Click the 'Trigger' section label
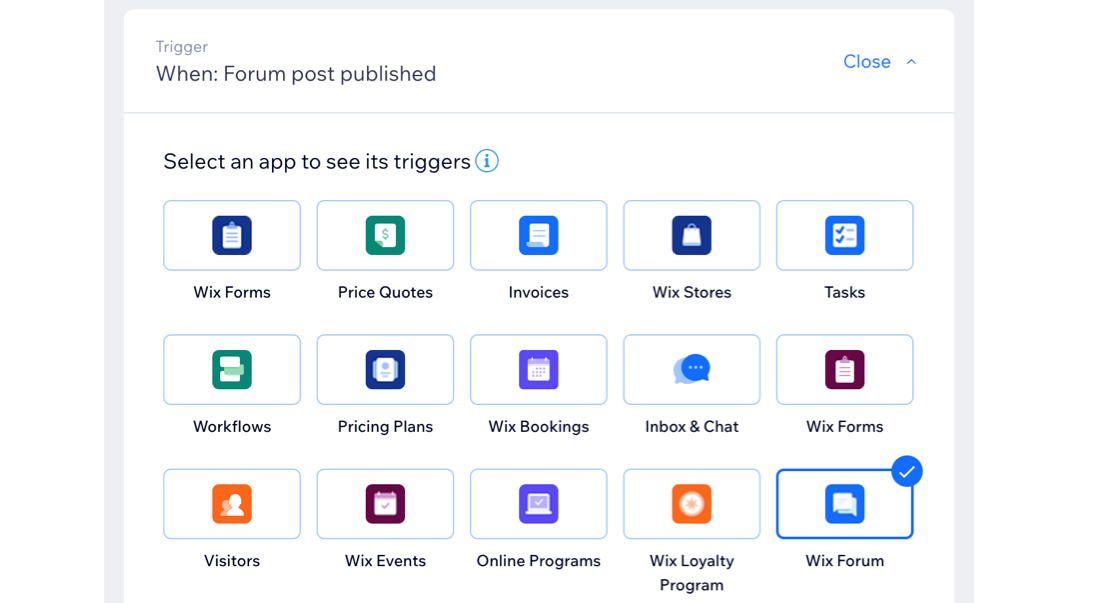This screenshot has width=1100, height=603. click(x=182, y=47)
